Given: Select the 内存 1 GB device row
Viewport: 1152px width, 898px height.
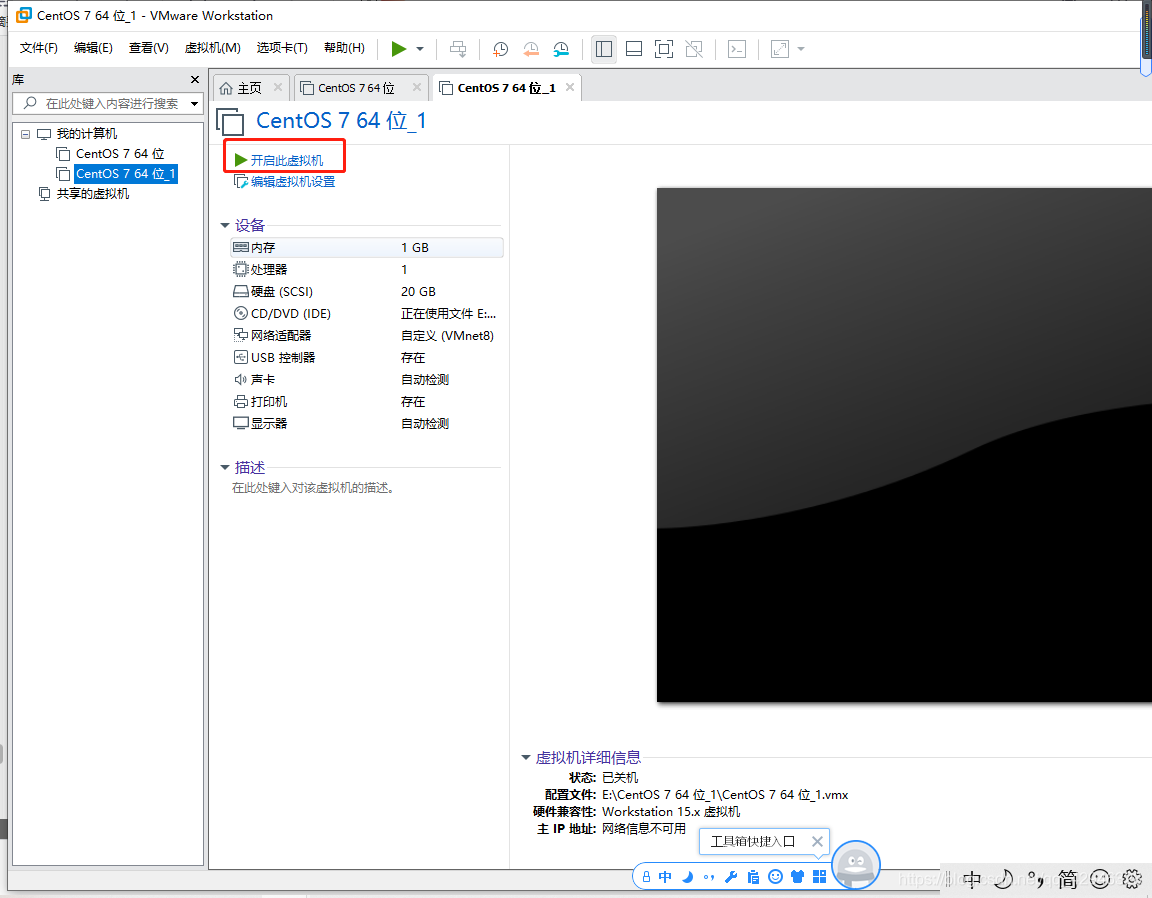Looking at the screenshot, I should pyautogui.click(x=367, y=248).
